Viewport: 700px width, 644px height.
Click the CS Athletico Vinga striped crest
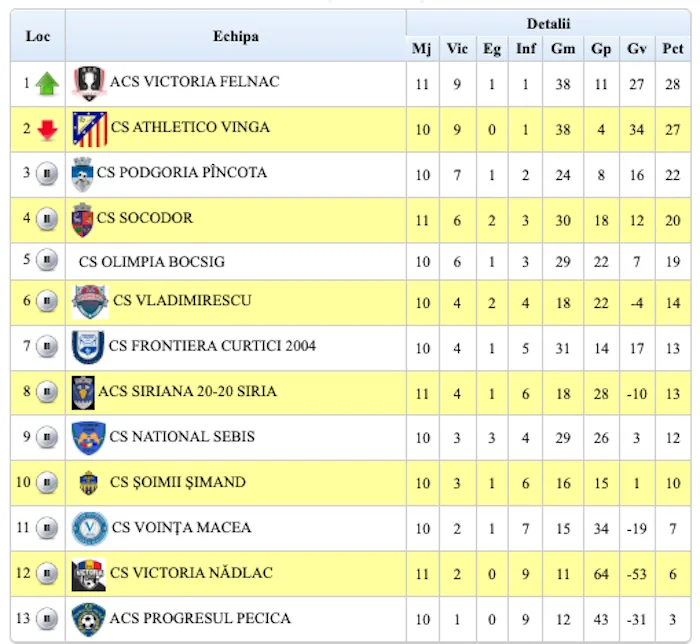[x=89, y=129]
